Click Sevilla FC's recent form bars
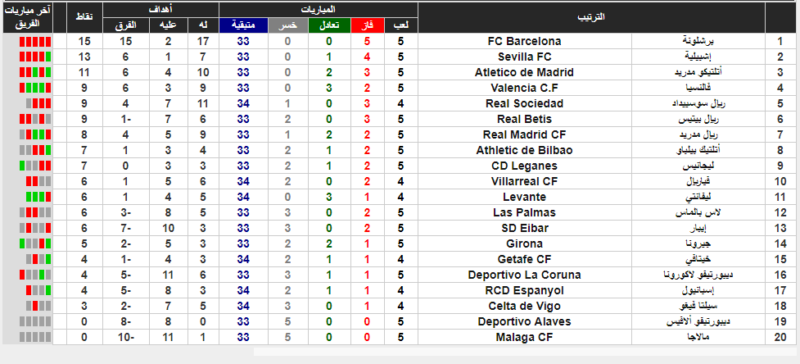Viewport: 800px width, 364px height. (35, 57)
